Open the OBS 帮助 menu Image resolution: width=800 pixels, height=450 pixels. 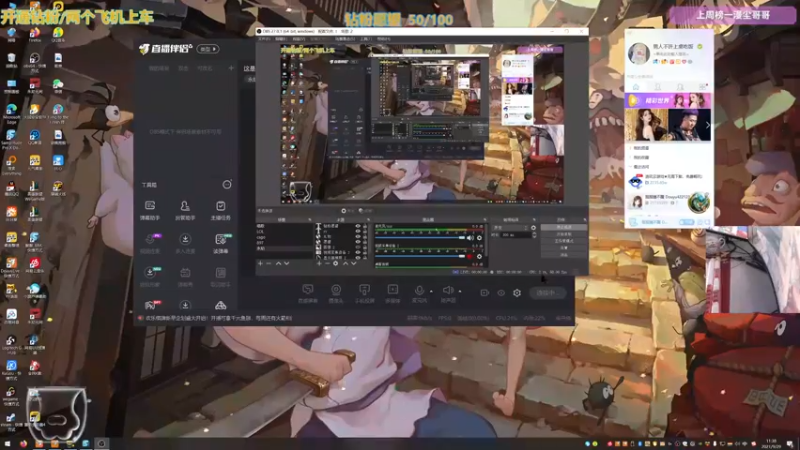point(383,39)
